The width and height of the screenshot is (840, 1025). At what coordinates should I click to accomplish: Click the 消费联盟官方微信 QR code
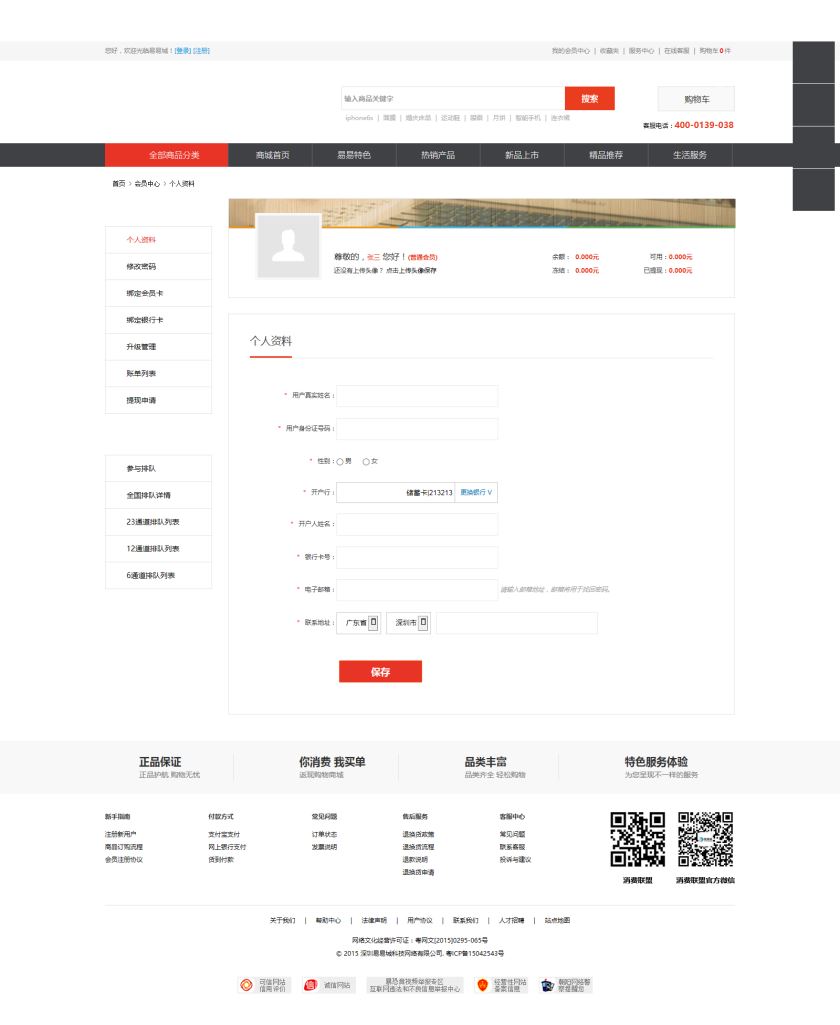(705, 839)
